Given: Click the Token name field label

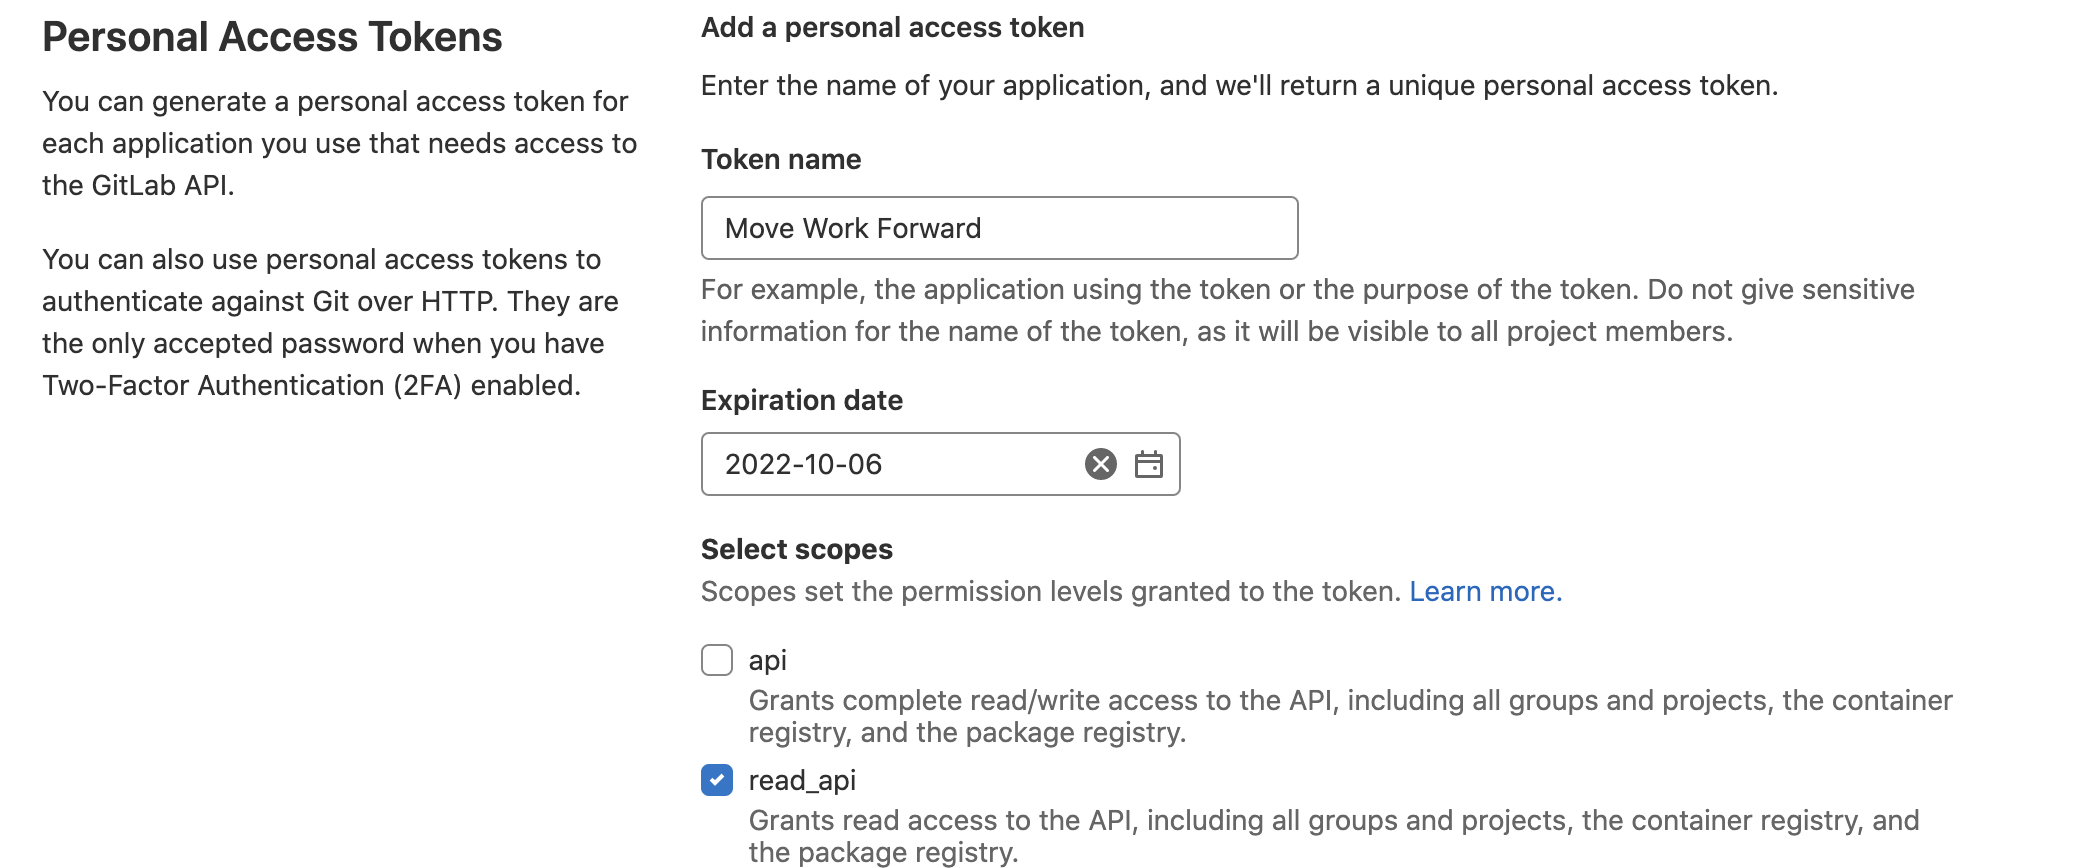Looking at the screenshot, I should pyautogui.click(x=781, y=160).
